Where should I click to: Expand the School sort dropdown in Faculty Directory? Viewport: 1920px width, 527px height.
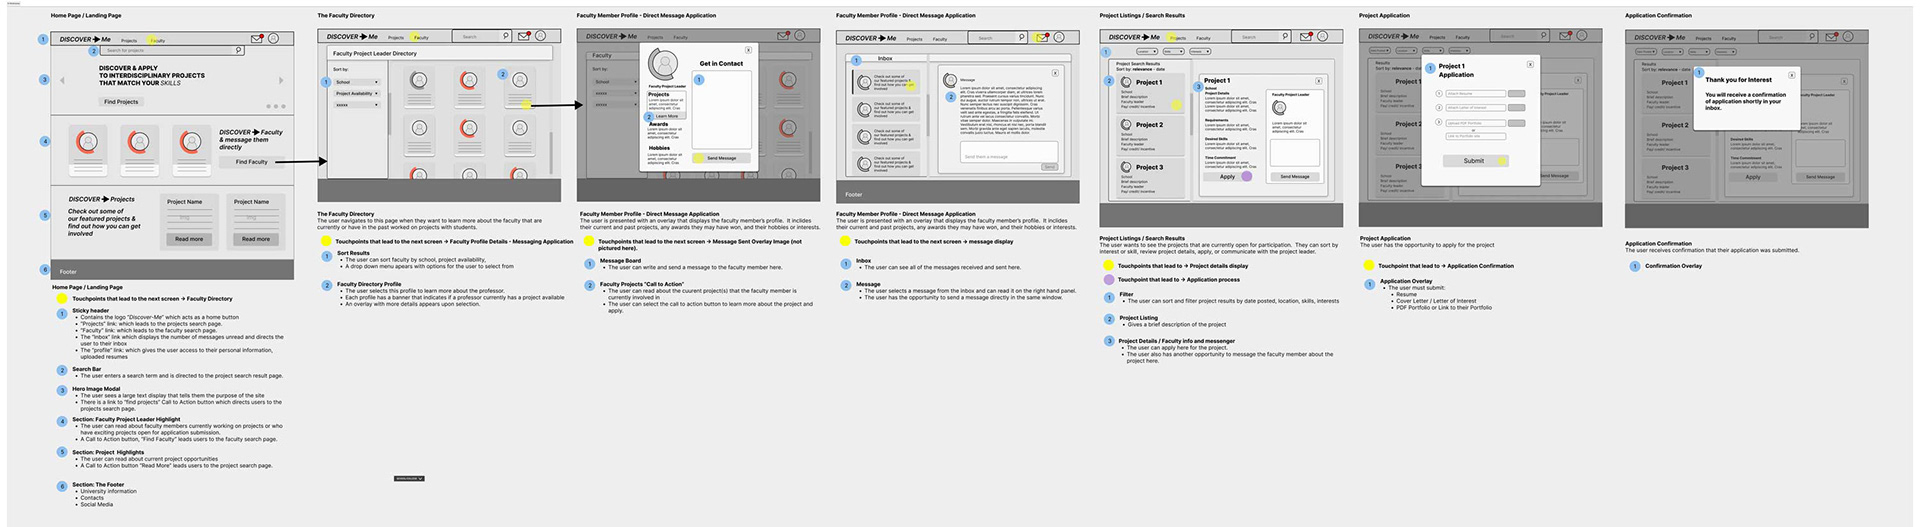(x=357, y=82)
